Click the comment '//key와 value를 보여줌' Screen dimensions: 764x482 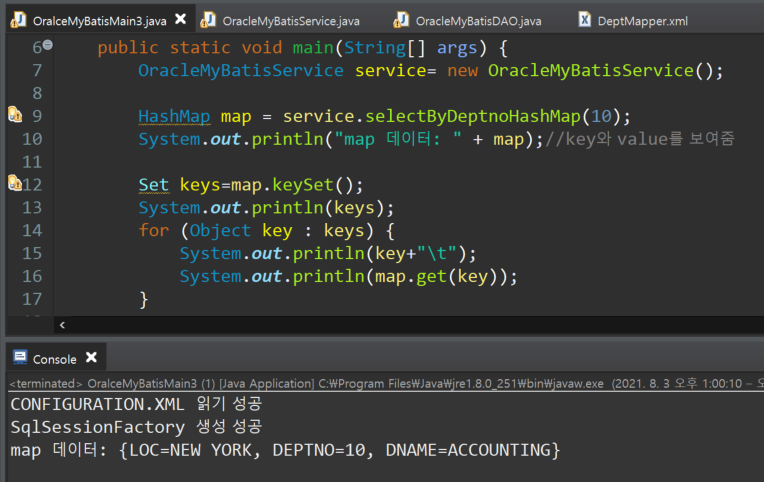(639, 139)
